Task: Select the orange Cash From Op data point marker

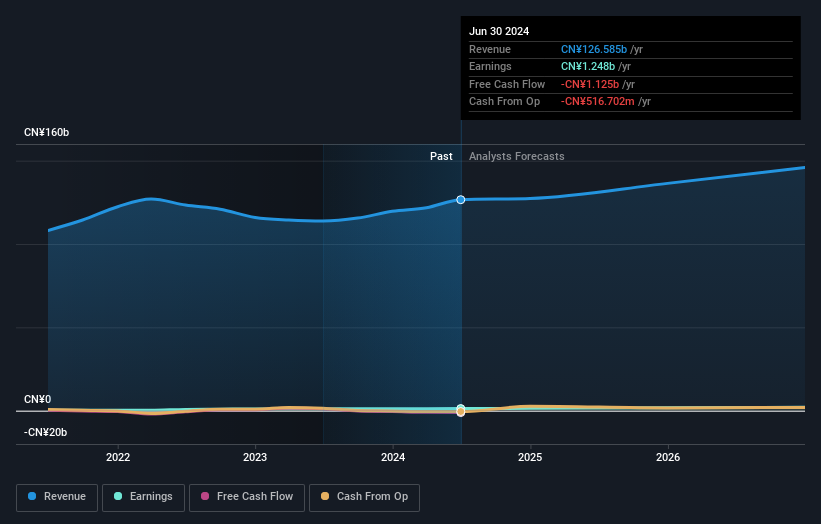Action: point(461,412)
